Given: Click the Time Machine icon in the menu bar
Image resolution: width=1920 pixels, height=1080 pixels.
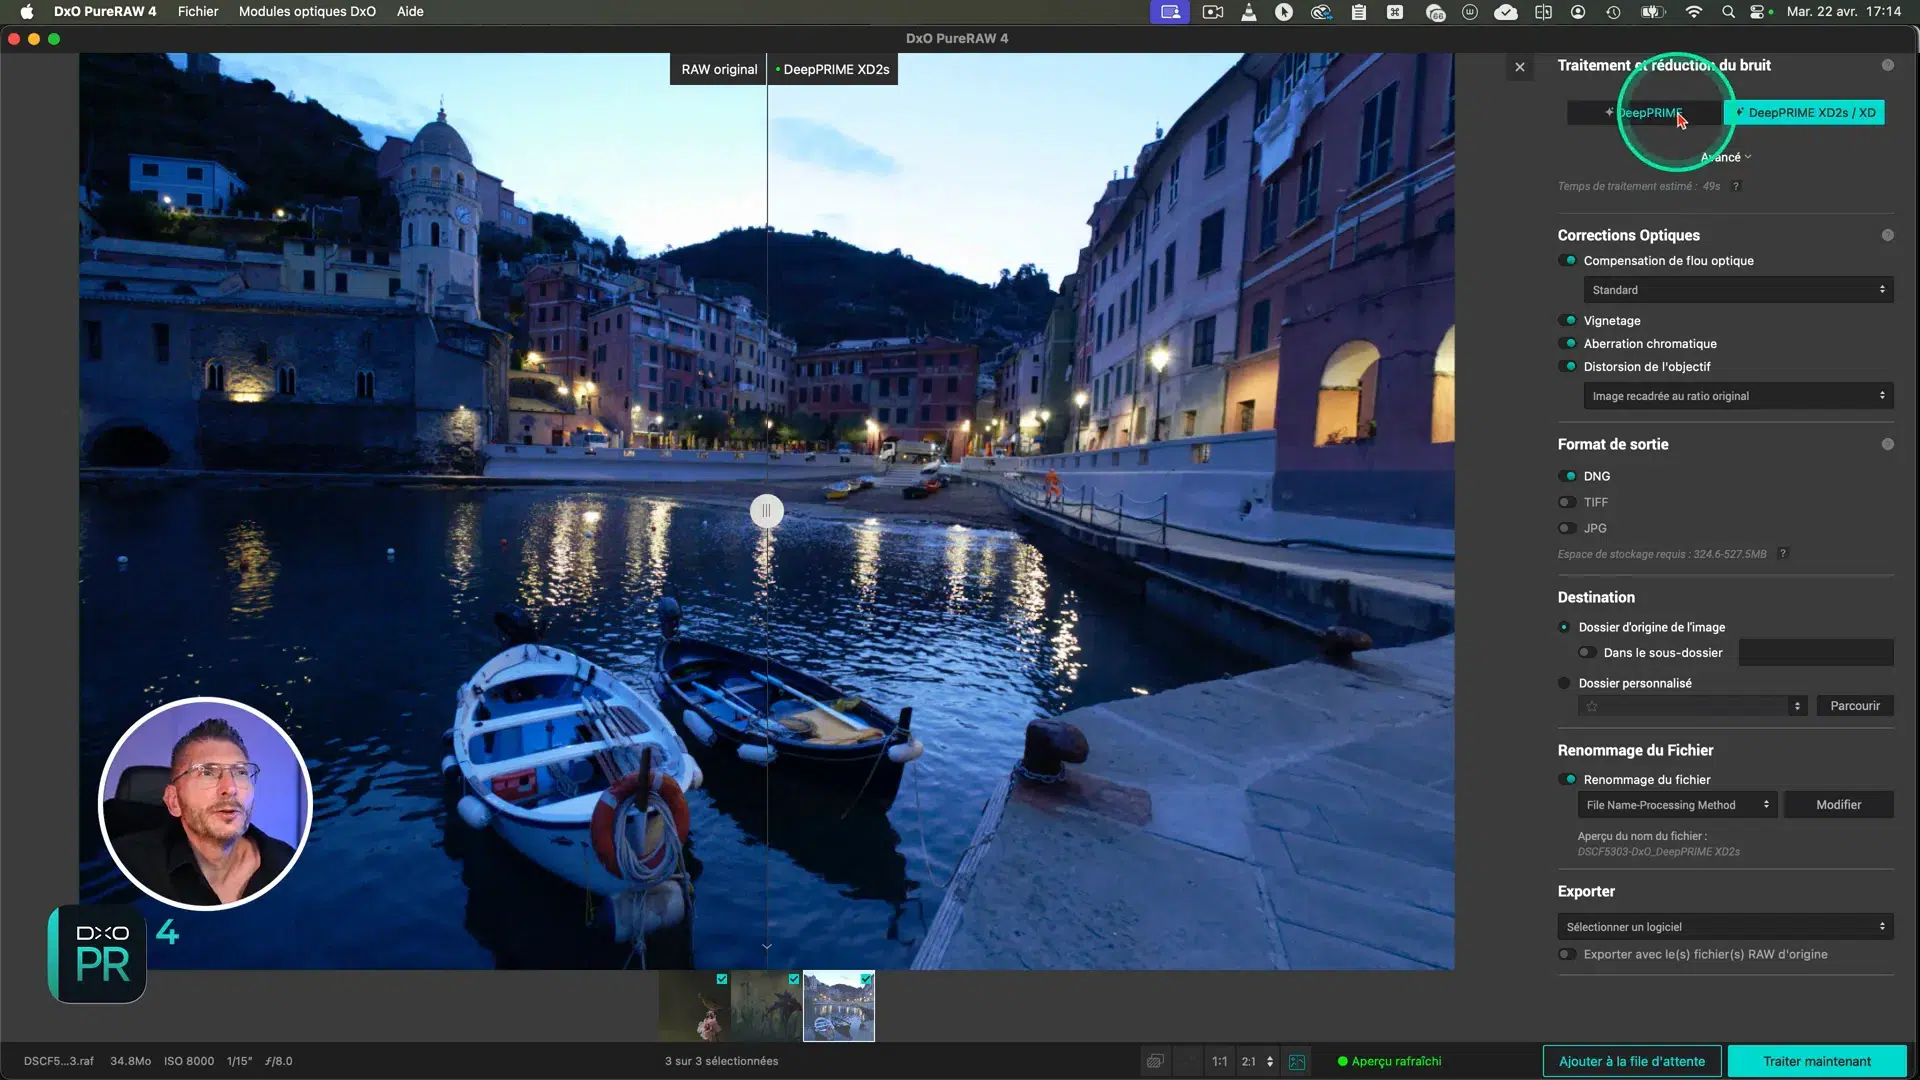Looking at the screenshot, I should (x=1613, y=12).
